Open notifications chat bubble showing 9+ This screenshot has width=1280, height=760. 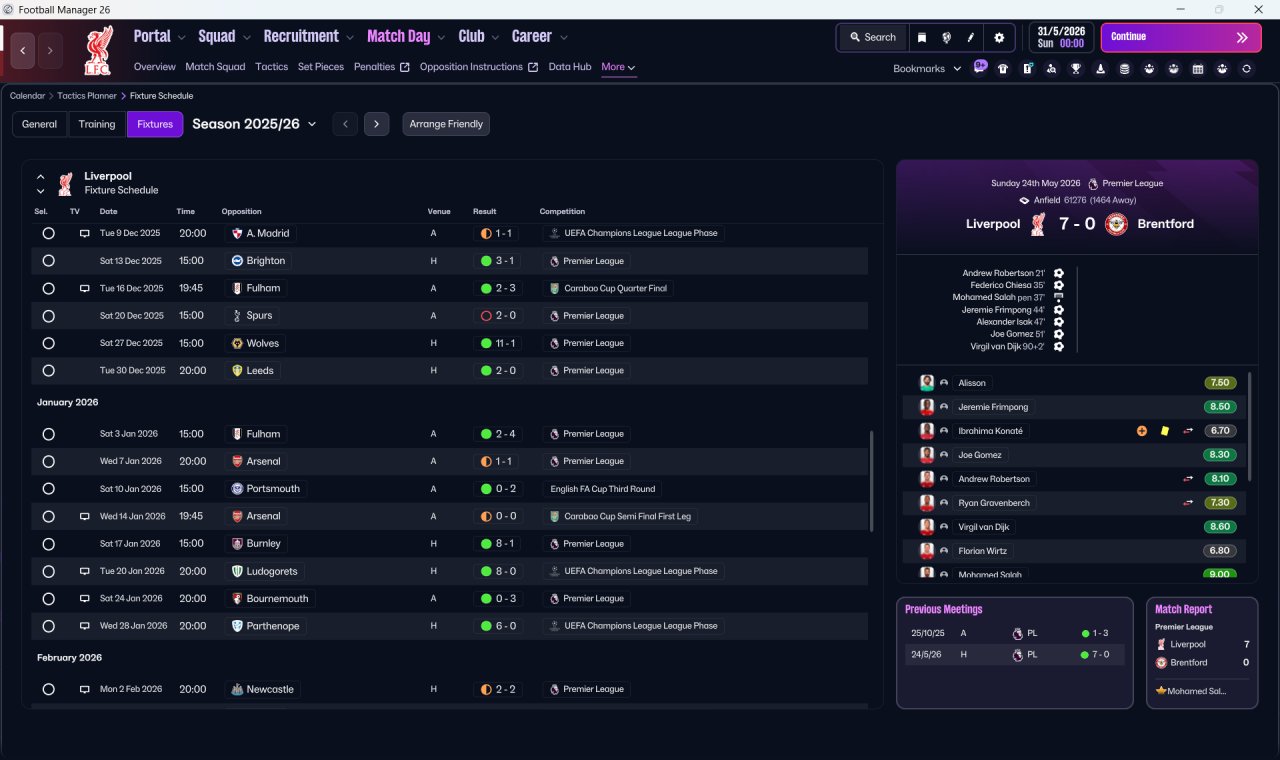click(979, 67)
